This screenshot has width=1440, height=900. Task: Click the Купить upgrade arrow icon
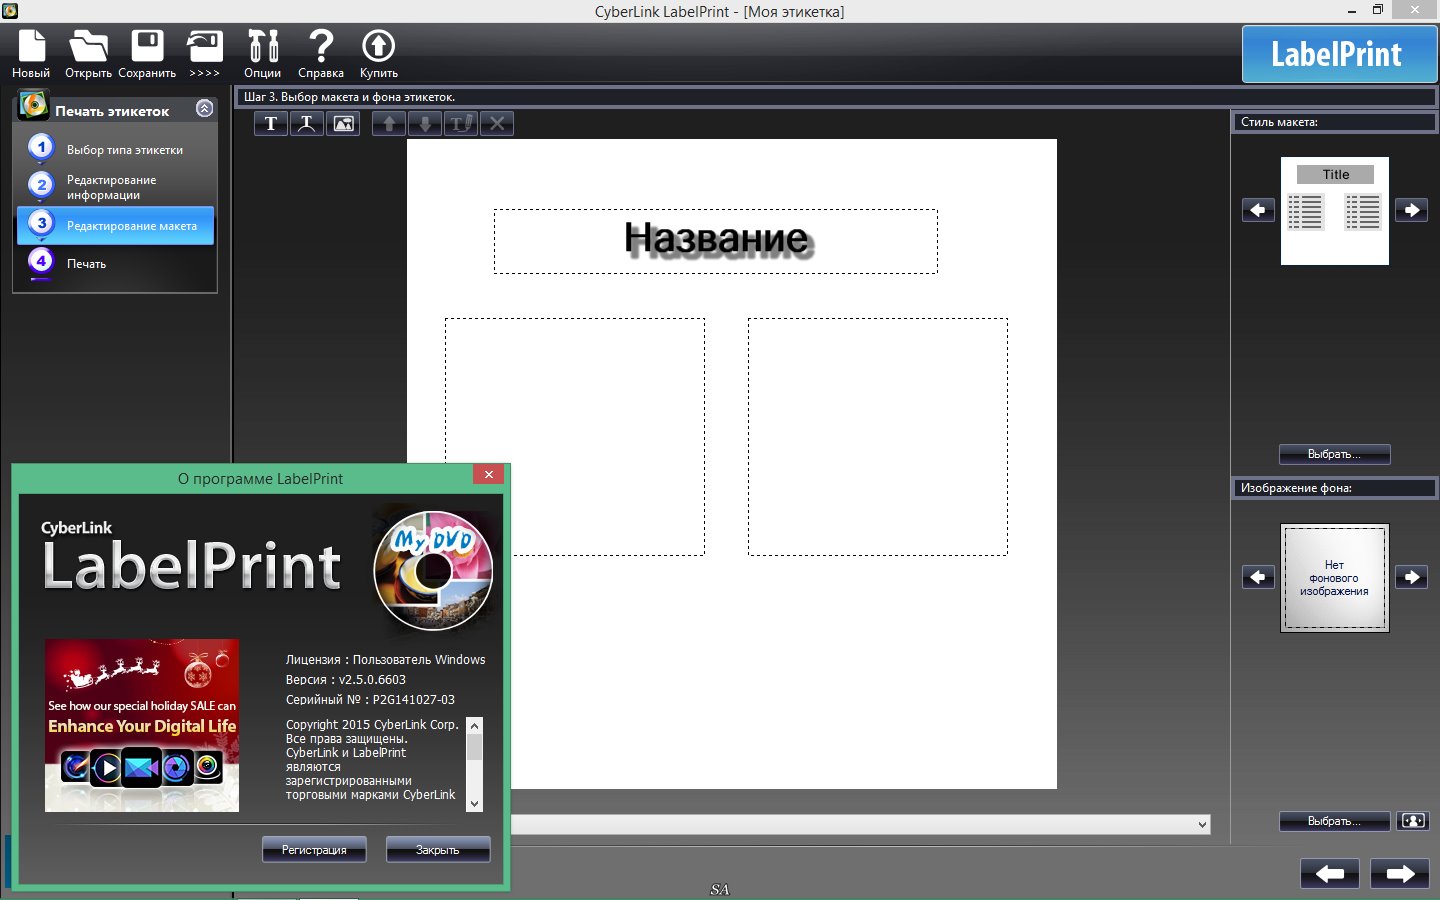(378, 47)
